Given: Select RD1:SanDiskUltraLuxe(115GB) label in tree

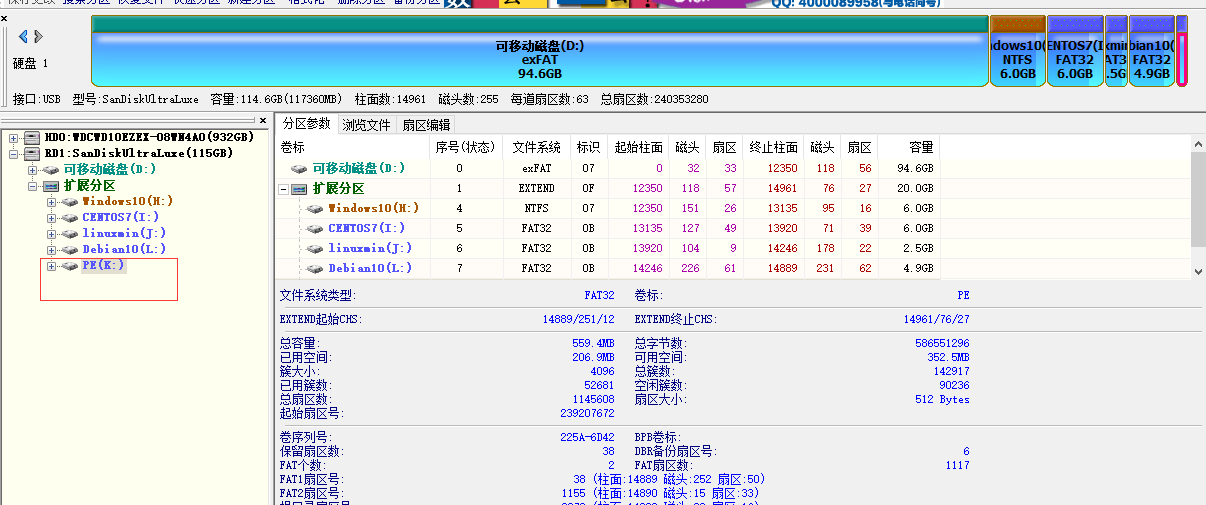Looking at the screenshot, I should (139, 153).
